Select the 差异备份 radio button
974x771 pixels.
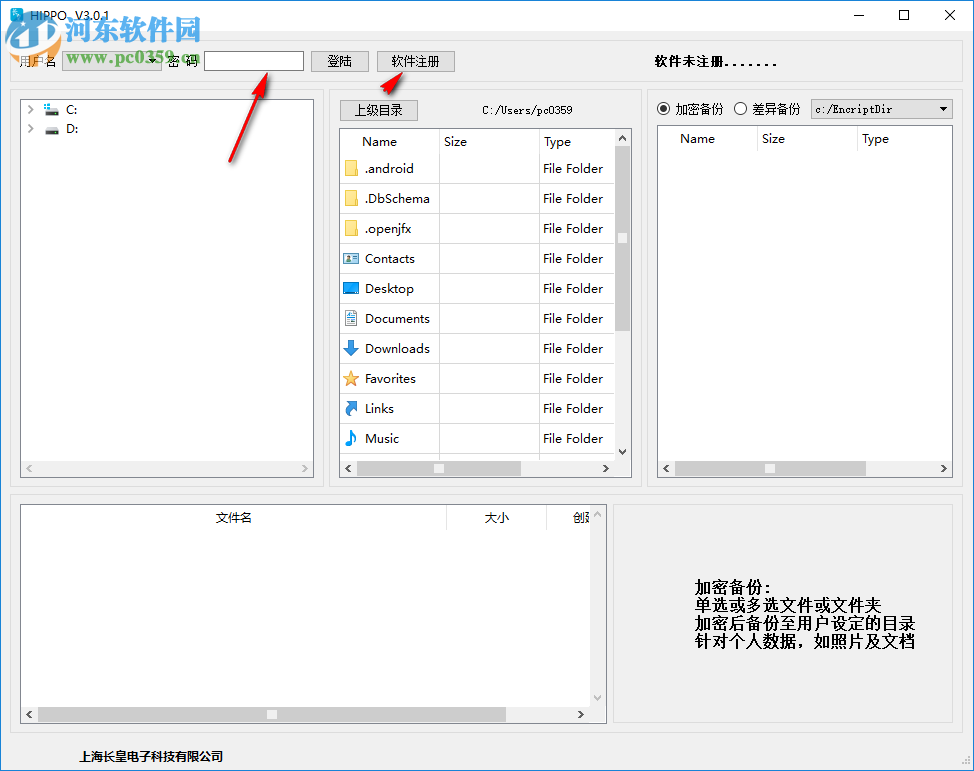(x=742, y=109)
